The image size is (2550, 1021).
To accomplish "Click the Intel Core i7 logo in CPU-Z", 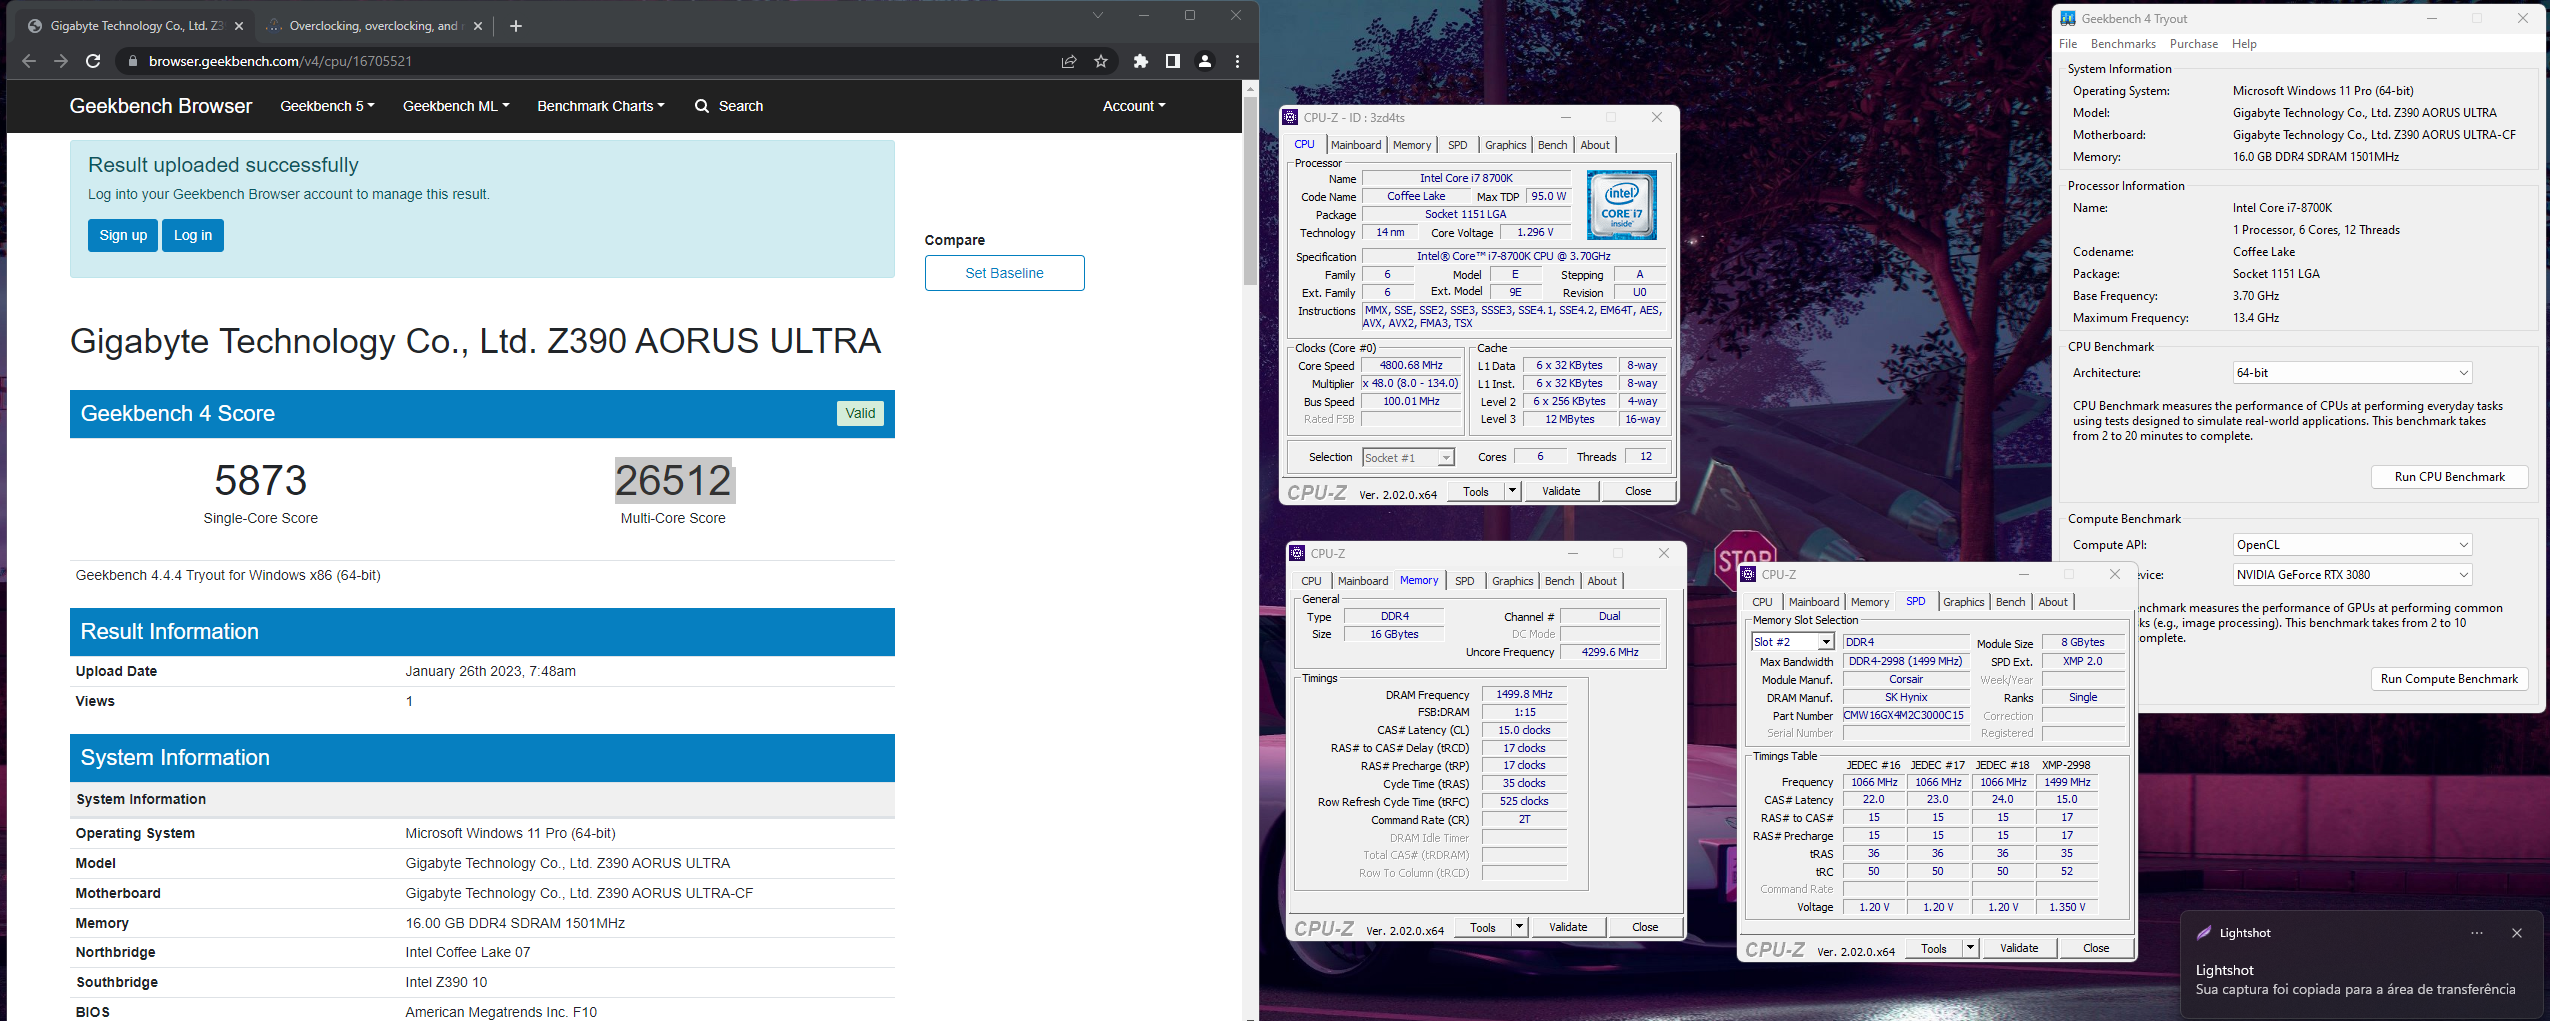I will coord(1621,204).
